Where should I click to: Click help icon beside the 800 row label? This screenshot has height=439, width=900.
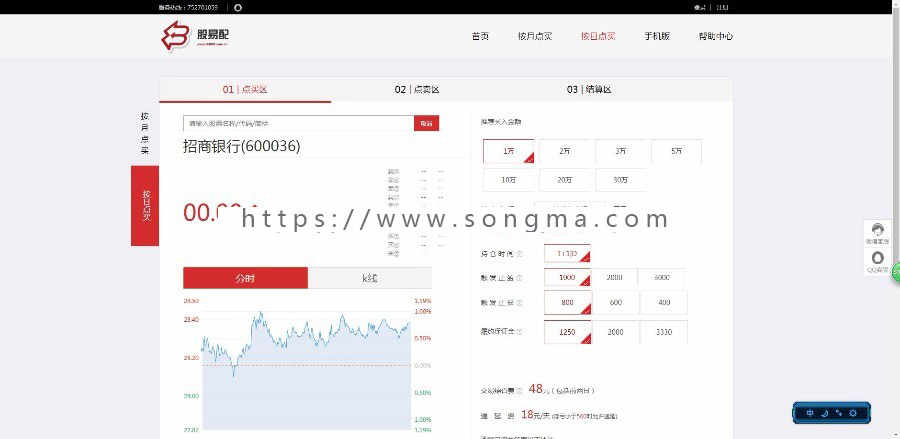(519, 302)
